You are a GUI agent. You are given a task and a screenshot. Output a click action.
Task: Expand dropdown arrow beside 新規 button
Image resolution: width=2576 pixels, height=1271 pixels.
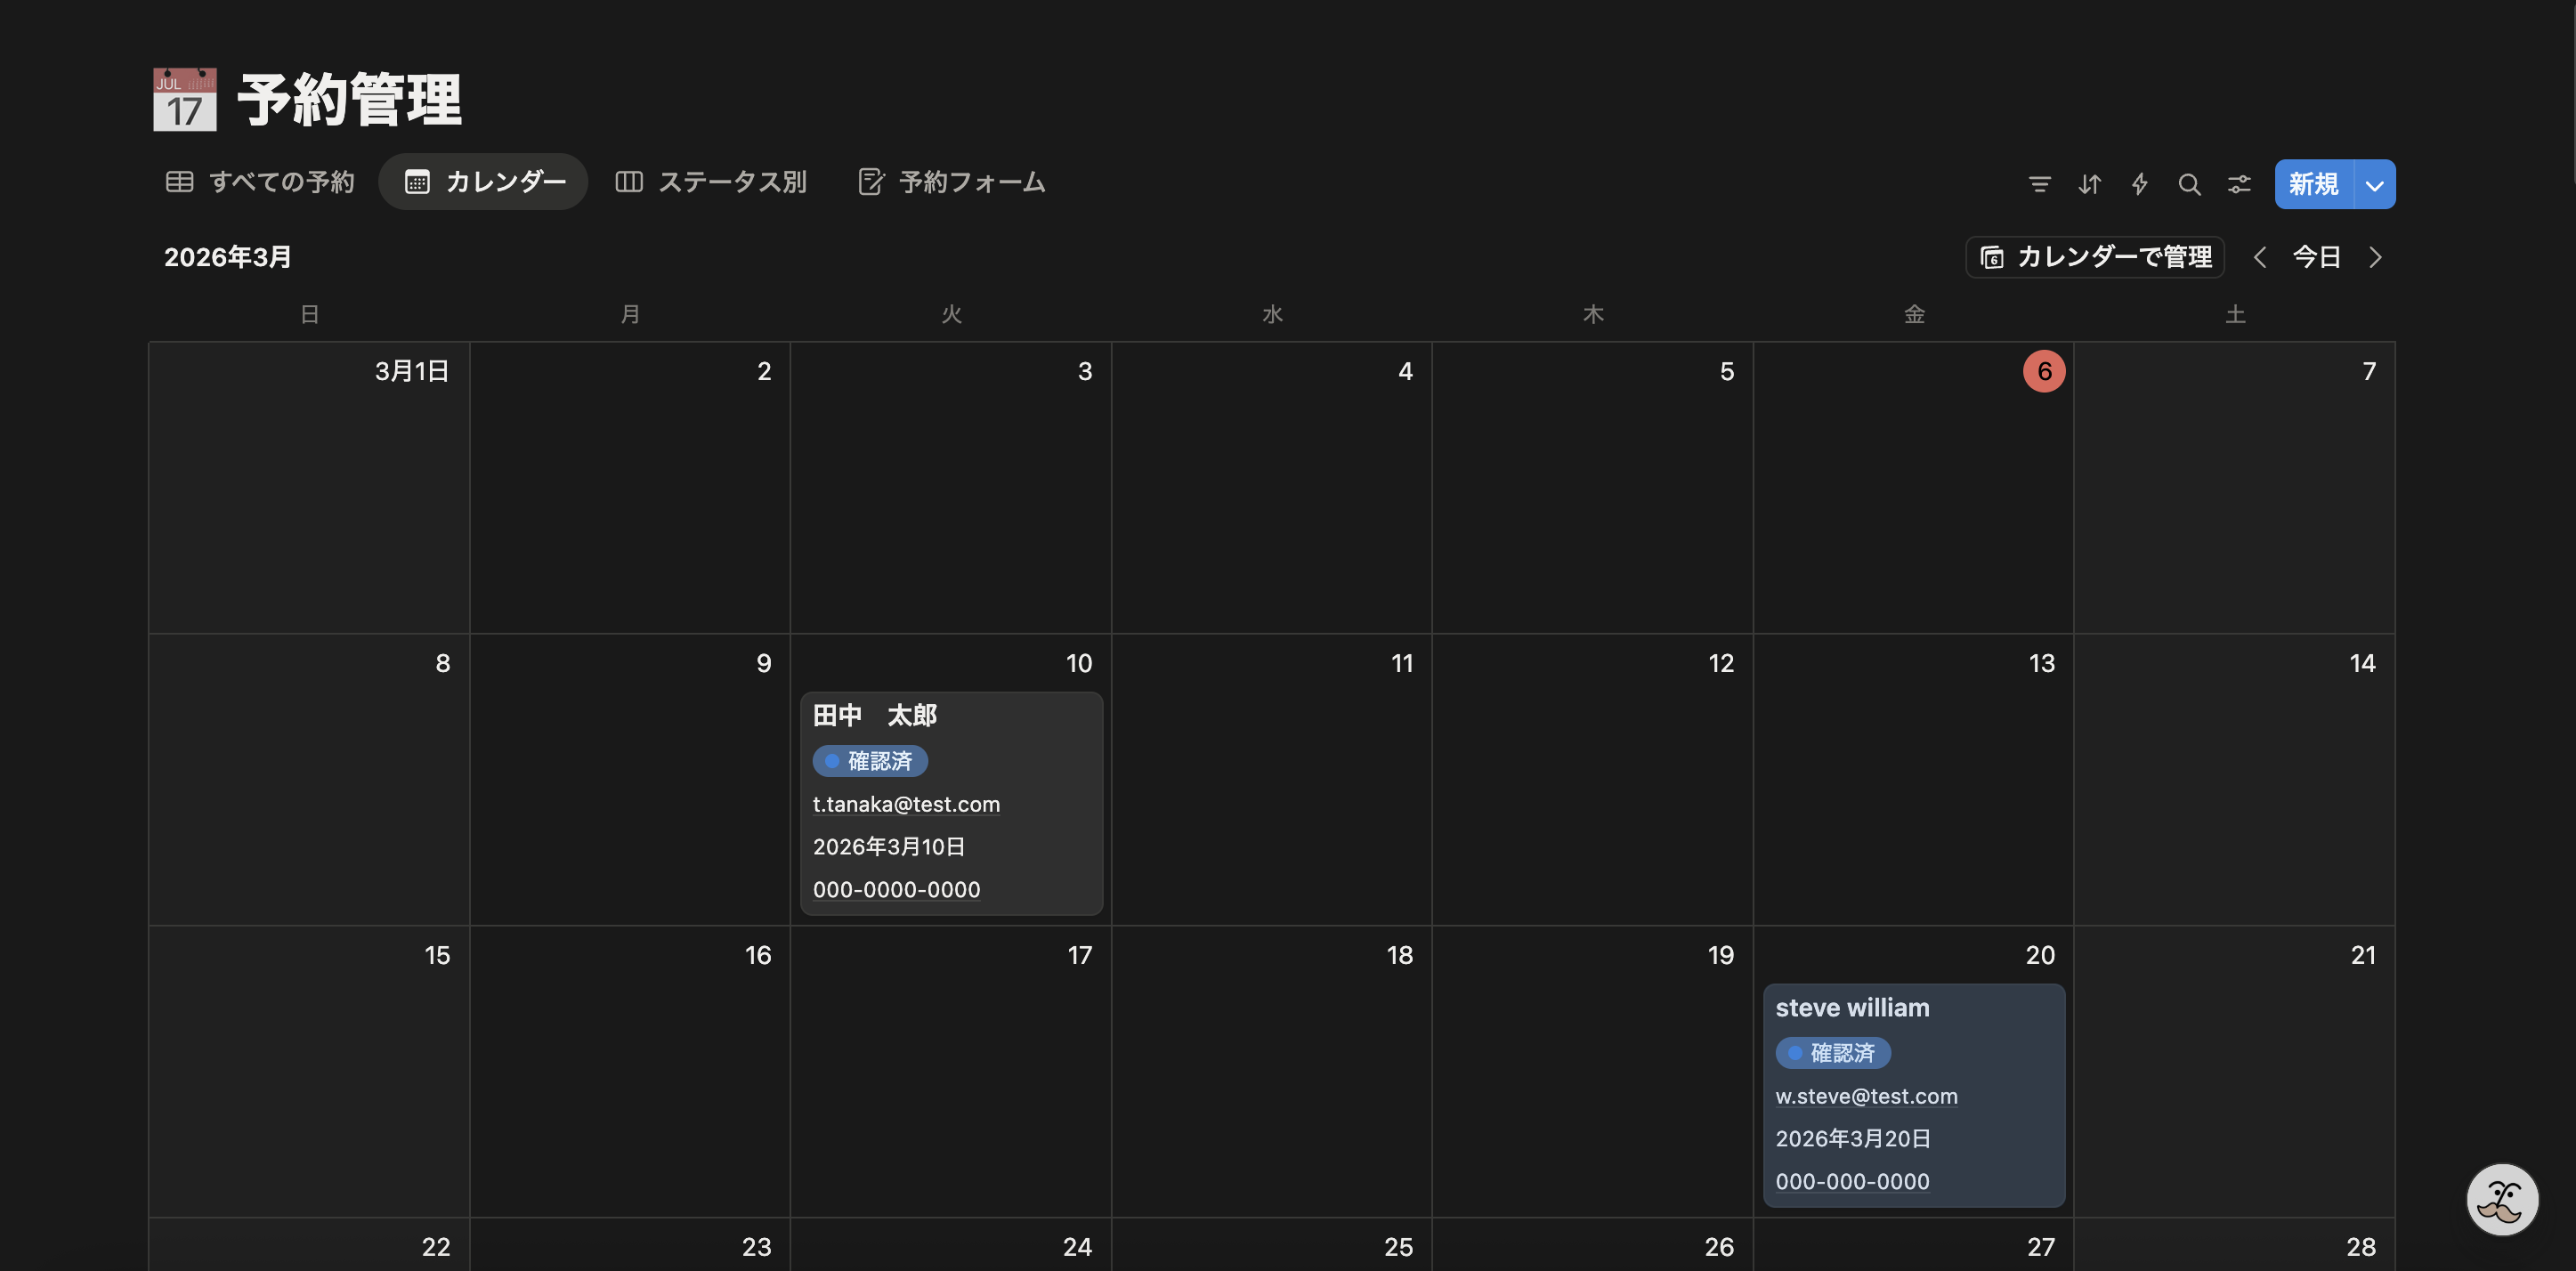click(2374, 185)
